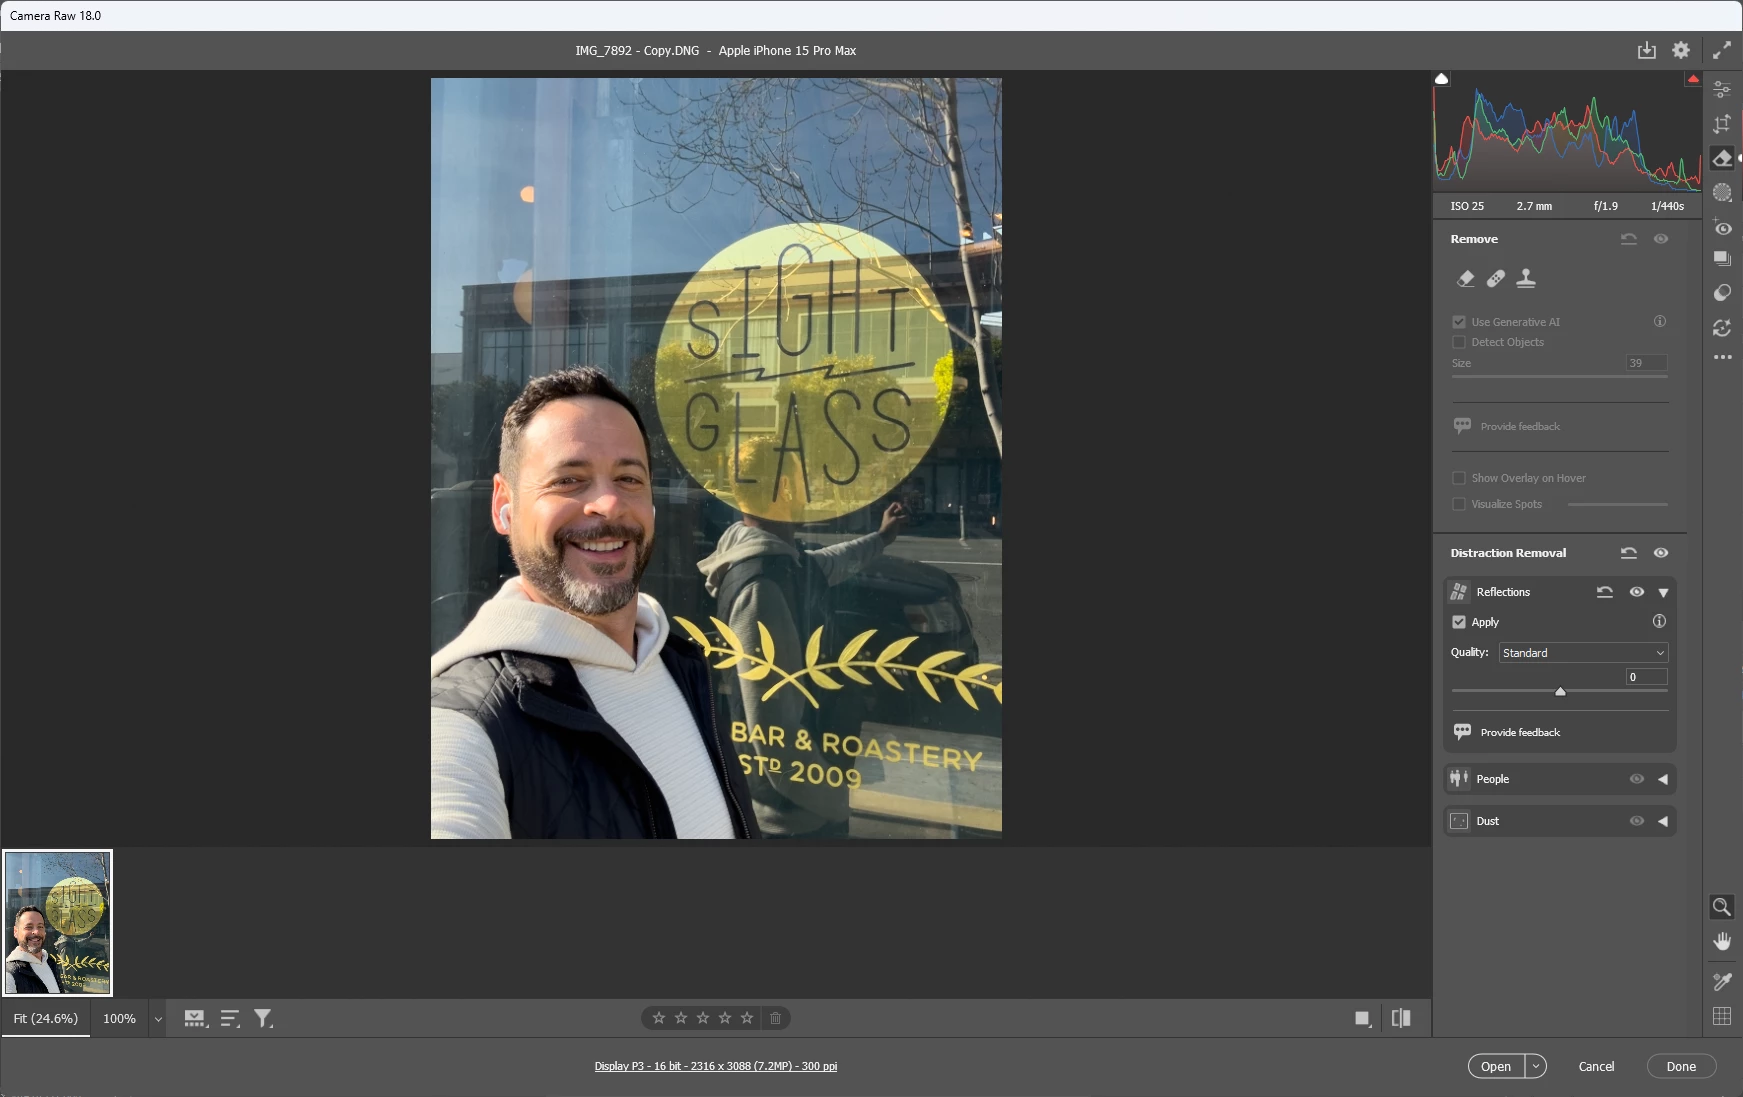
Task: Select the 100% zoom option
Action: point(119,1018)
